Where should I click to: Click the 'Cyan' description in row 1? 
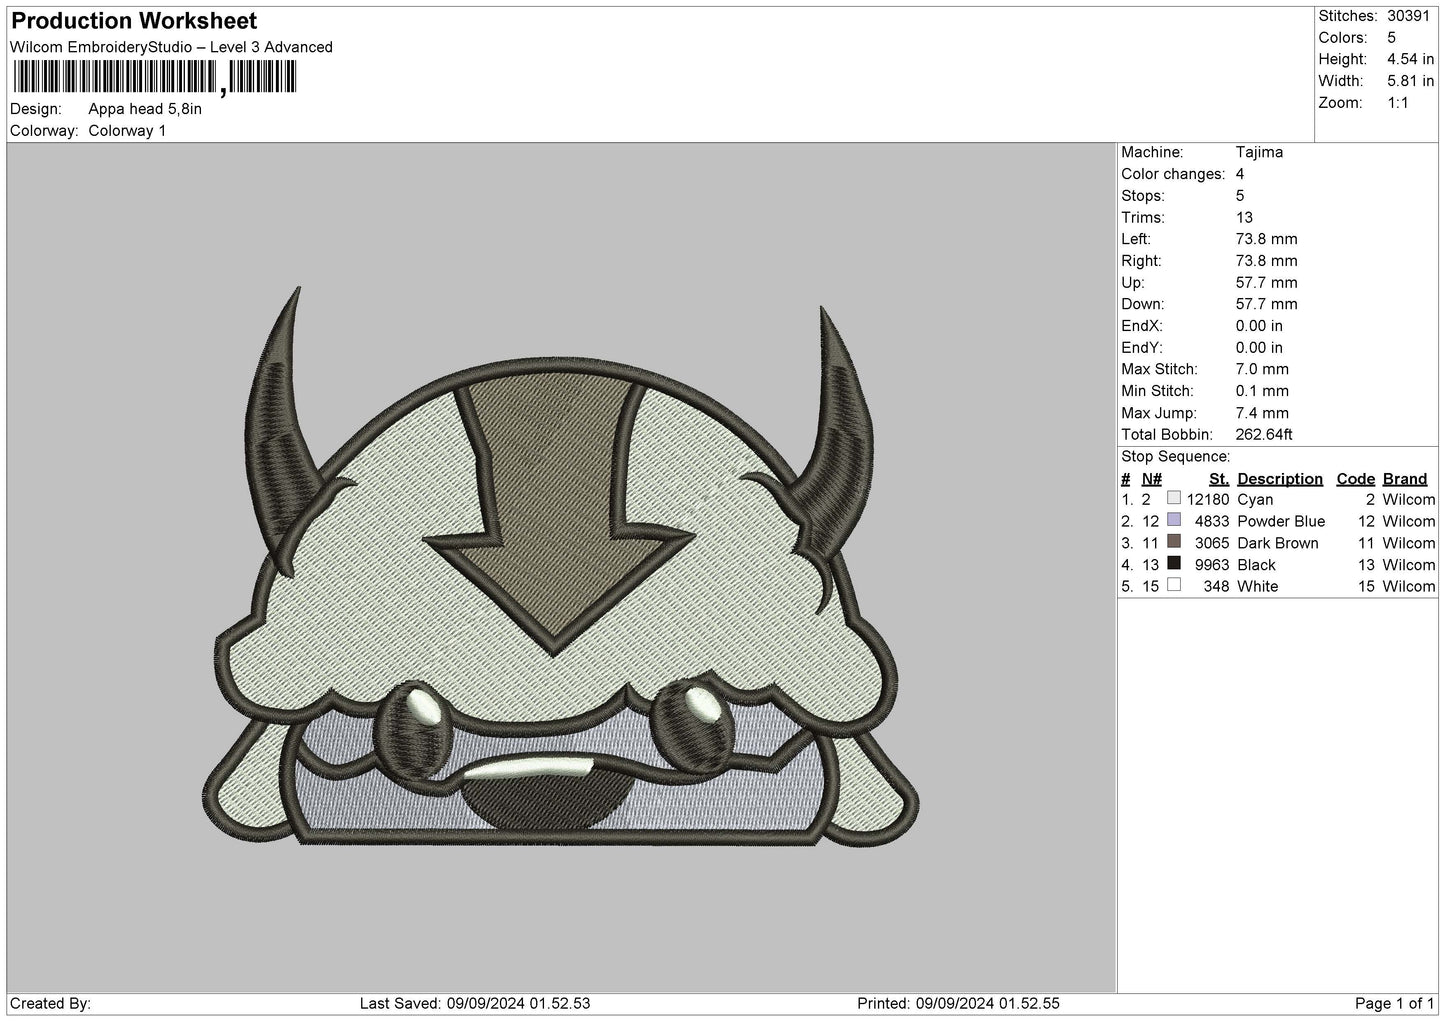pyautogui.click(x=1255, y=500)
